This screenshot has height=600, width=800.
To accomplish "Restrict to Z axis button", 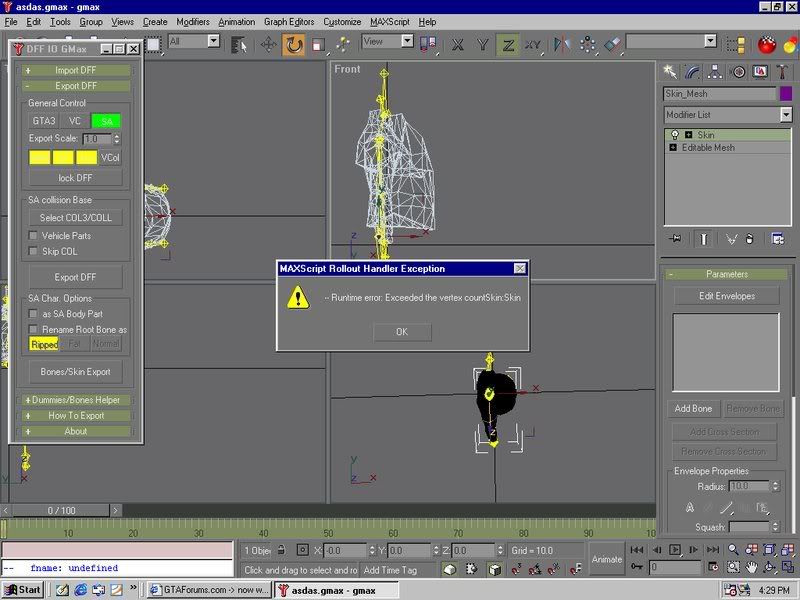I will 508,44.
